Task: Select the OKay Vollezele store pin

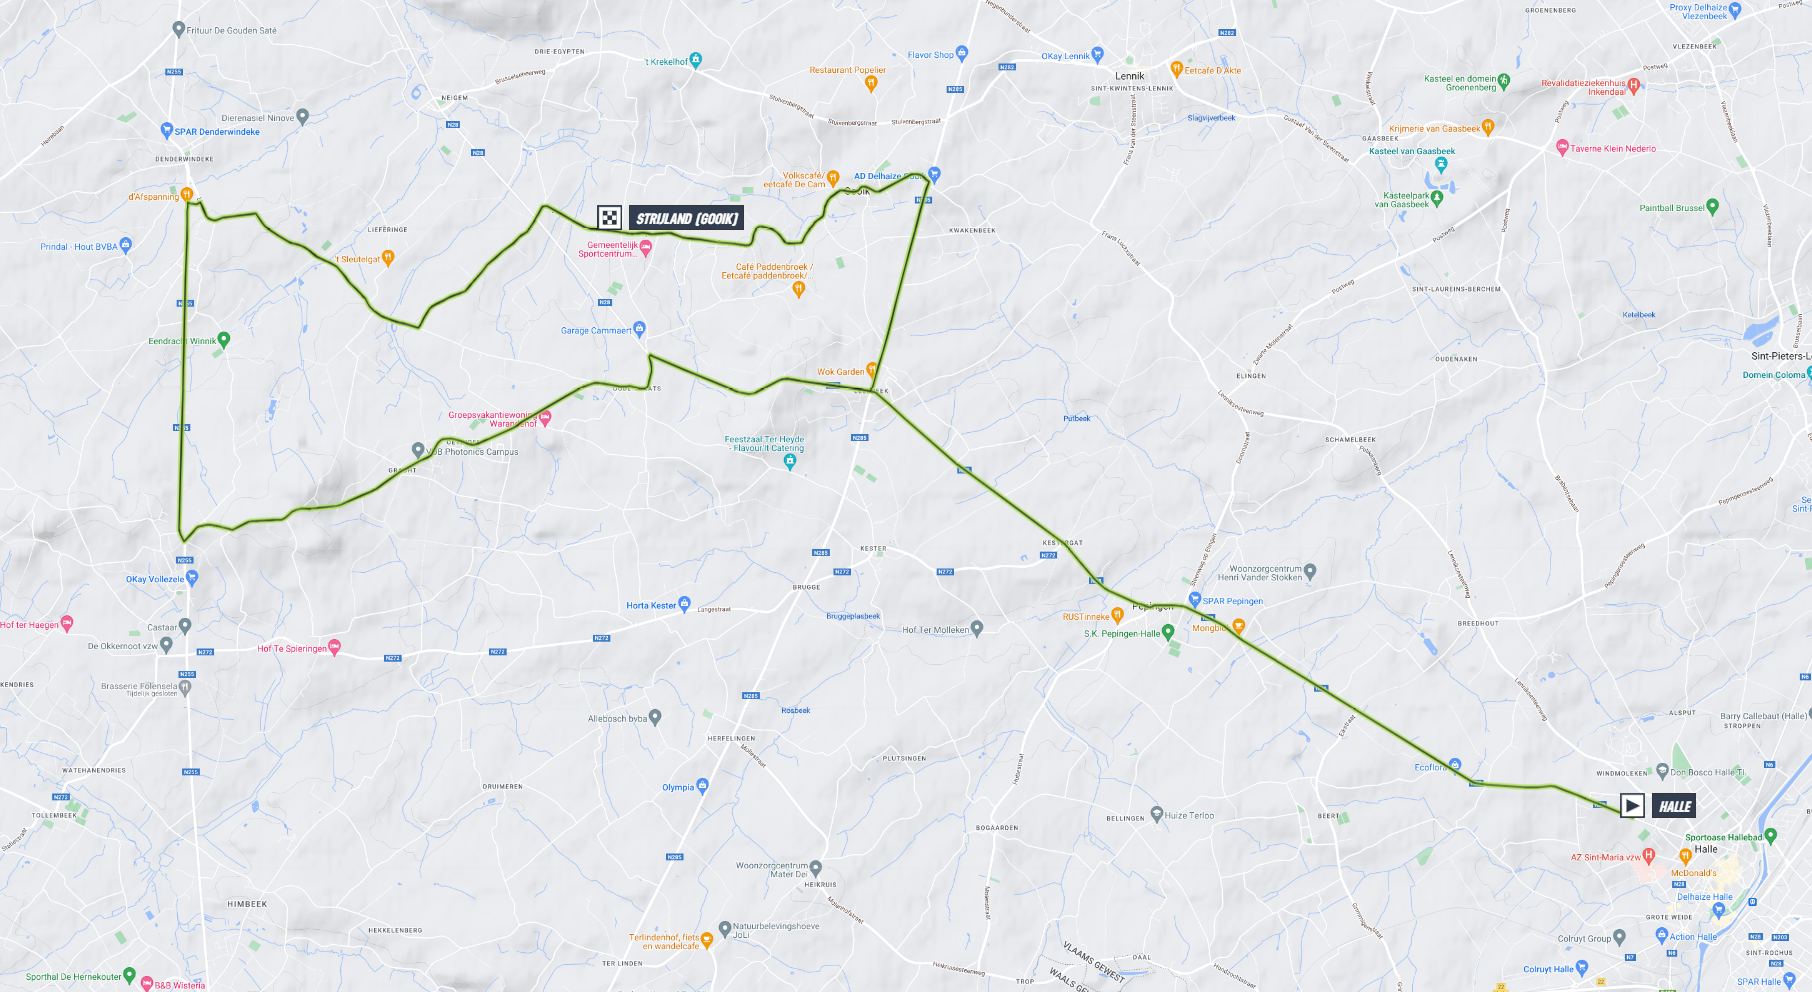Action: click(x=192, y=577)
